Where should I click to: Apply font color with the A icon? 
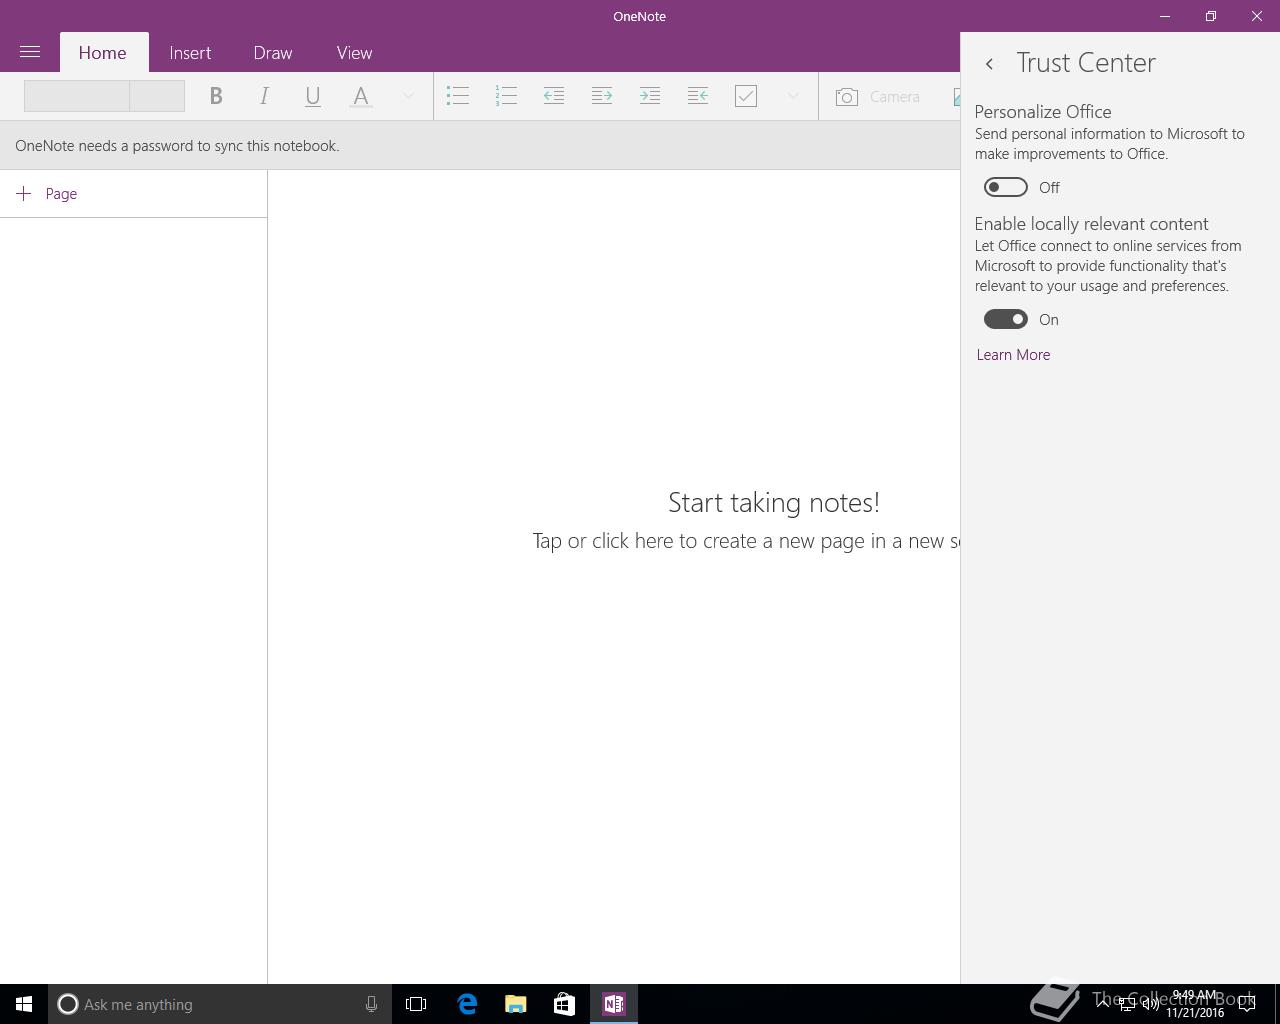click(x=361, y=96)
